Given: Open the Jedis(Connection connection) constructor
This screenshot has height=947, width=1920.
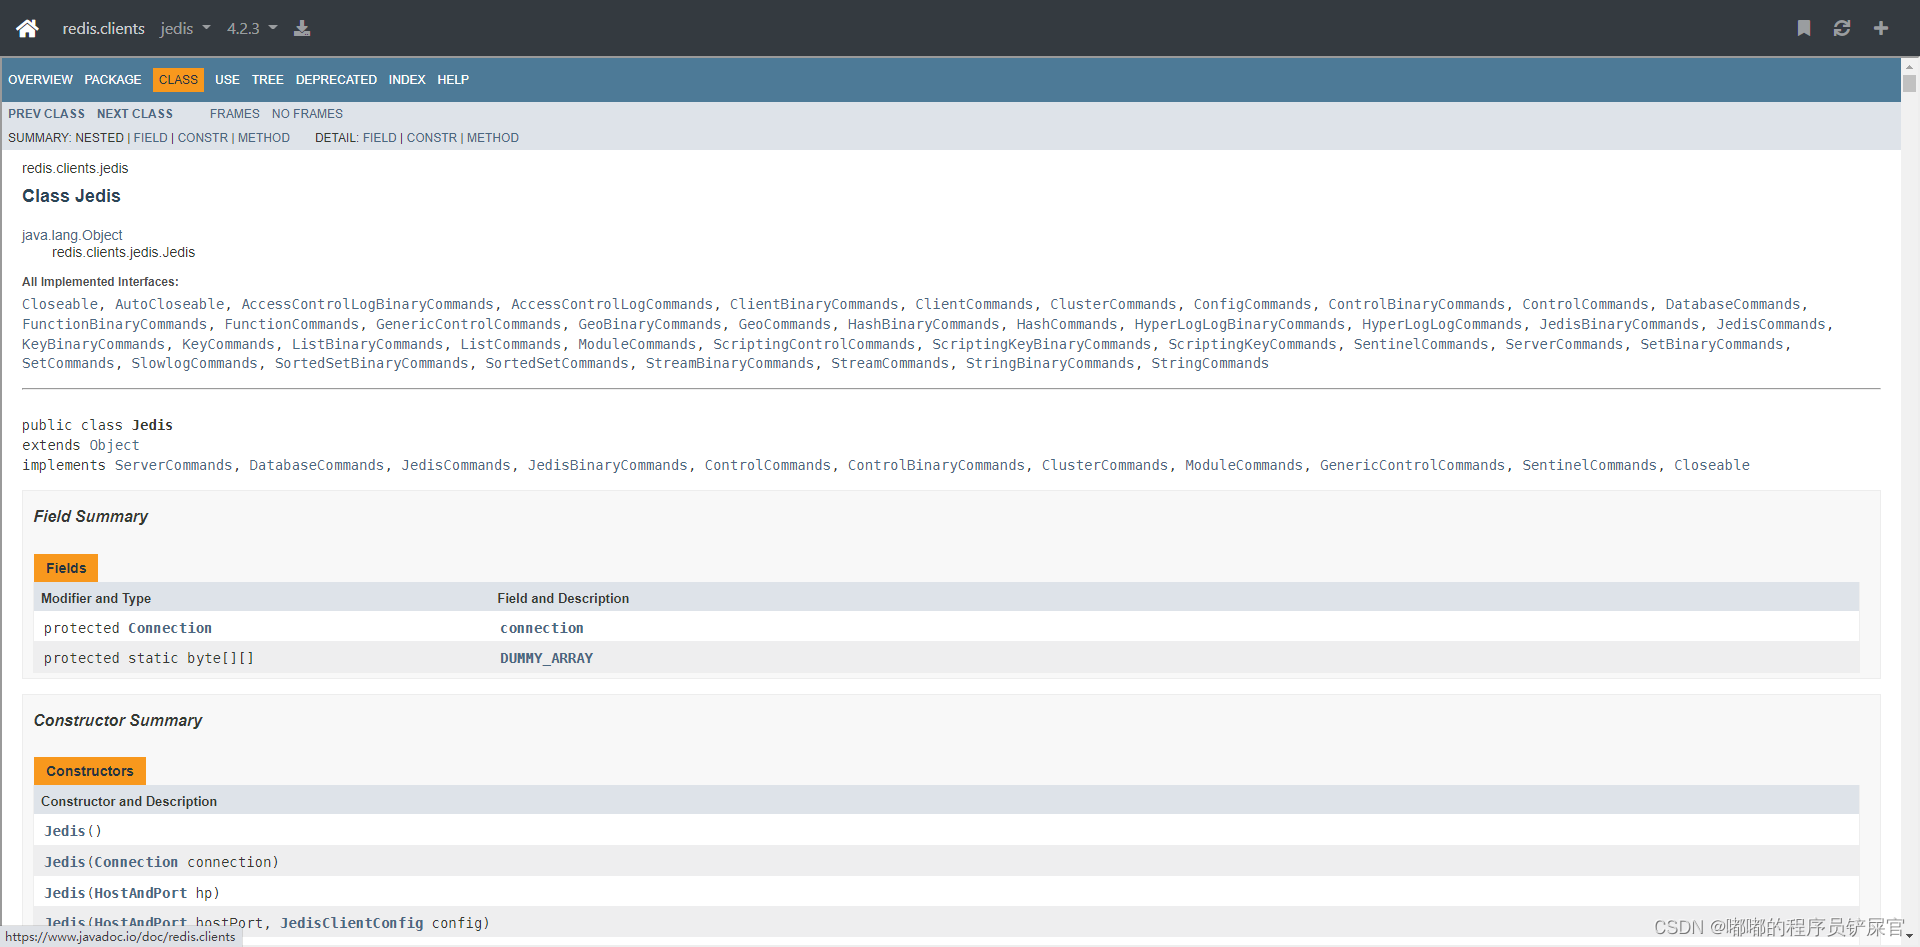Looking at the screenshot, I should click(65, 863).
